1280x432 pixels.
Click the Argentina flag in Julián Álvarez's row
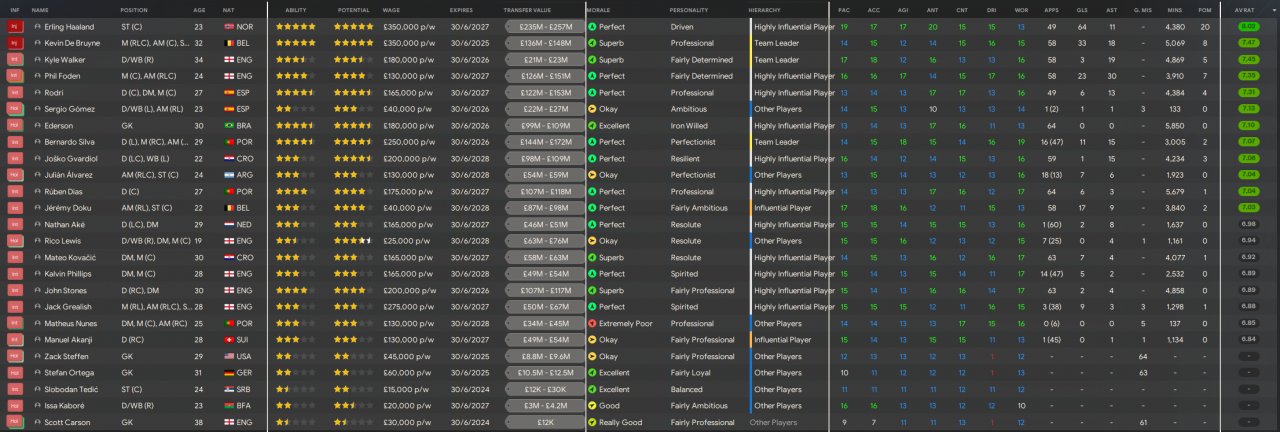coord(227,175)
